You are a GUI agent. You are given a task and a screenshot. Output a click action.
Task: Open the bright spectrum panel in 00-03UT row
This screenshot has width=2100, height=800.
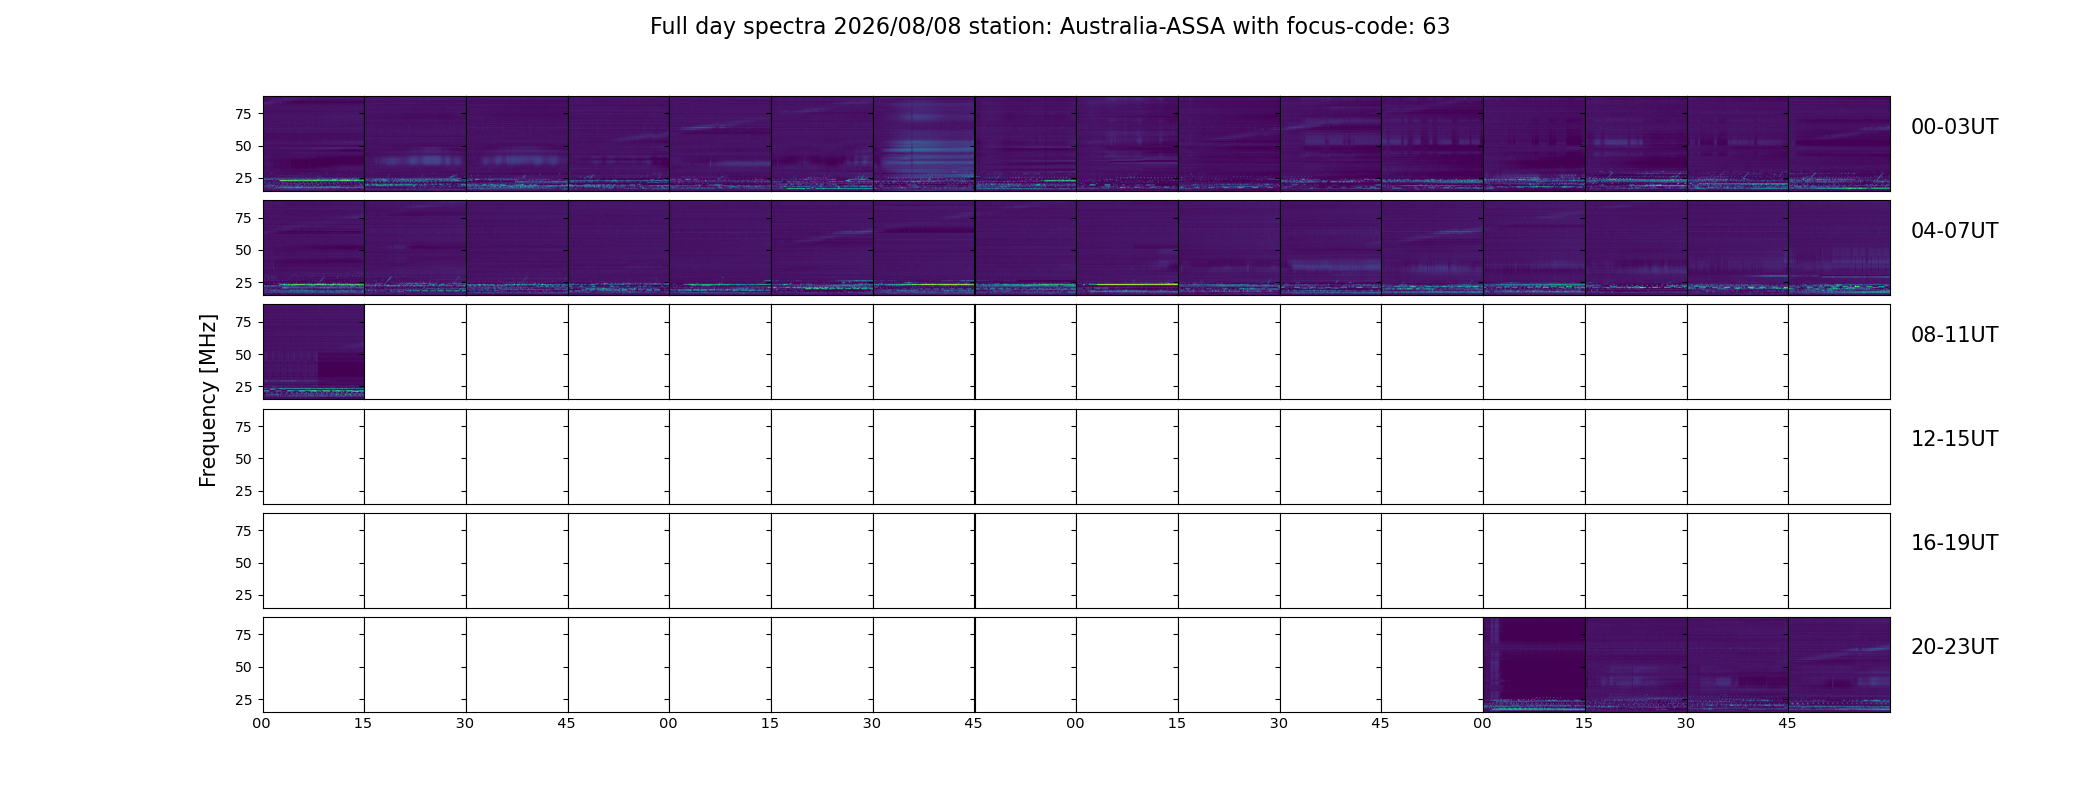point(924,144)
